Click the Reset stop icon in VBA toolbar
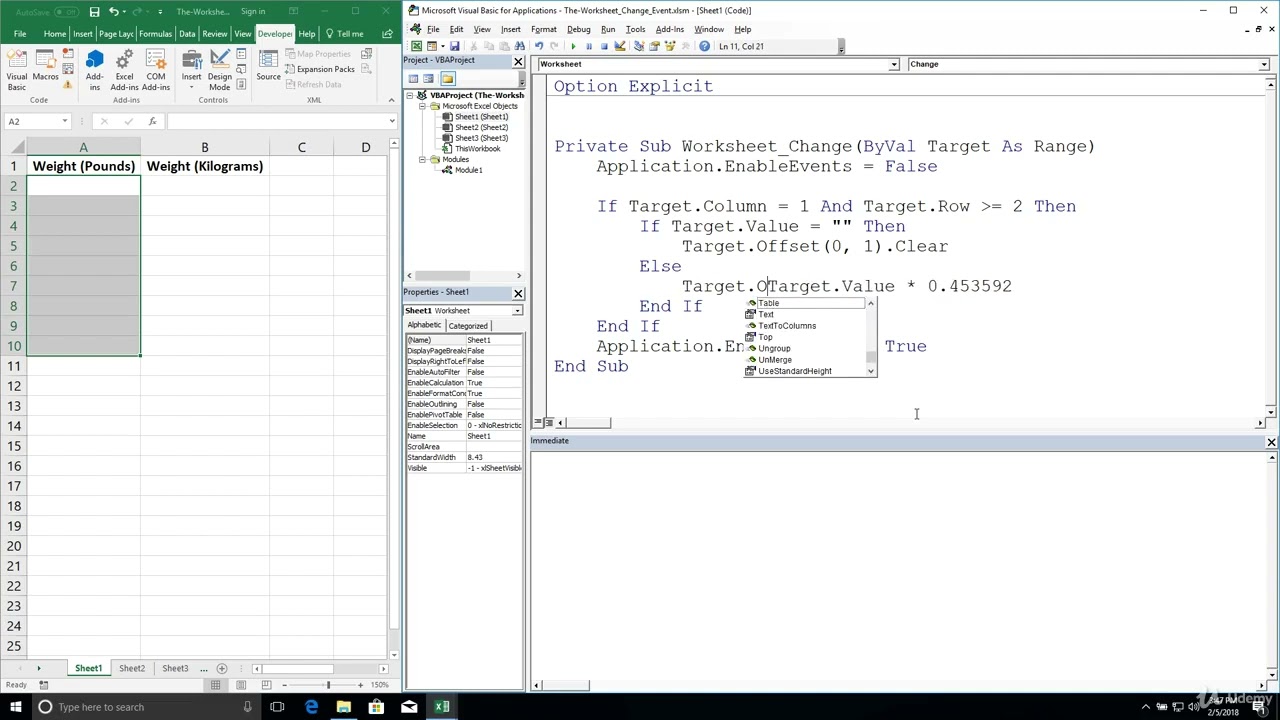This screenshot has width=1280, height=720. (x=603, y=46)
